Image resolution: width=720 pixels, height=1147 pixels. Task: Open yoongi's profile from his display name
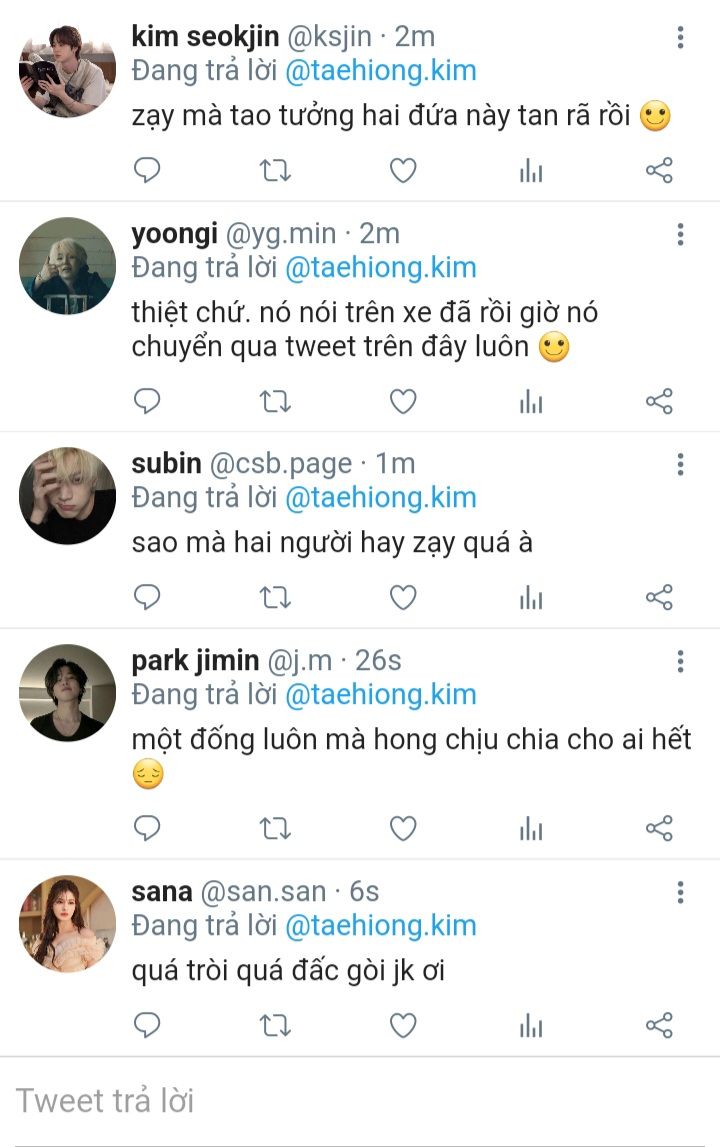pyautogui.click(x=173, y=234)
